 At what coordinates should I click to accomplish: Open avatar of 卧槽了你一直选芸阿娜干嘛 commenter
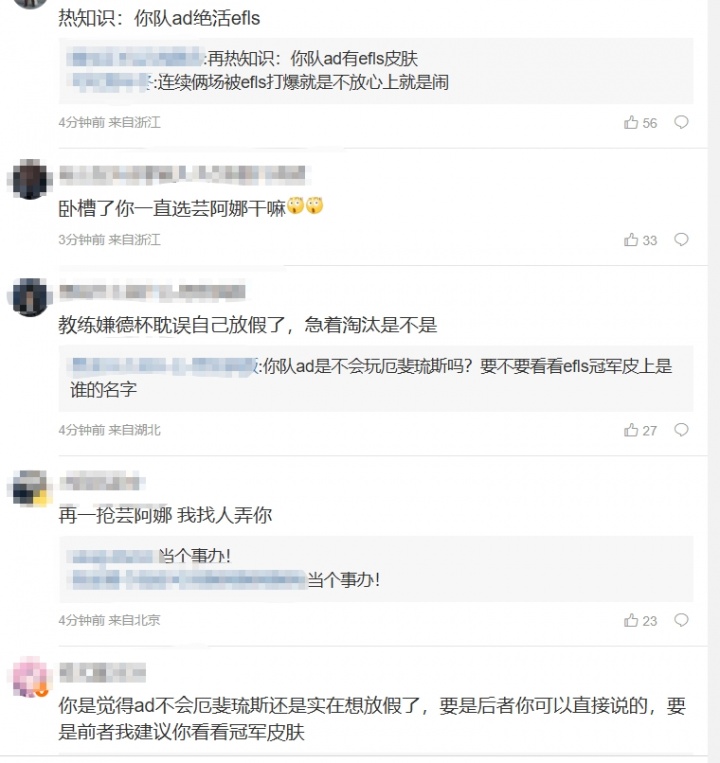click(31, 180)
